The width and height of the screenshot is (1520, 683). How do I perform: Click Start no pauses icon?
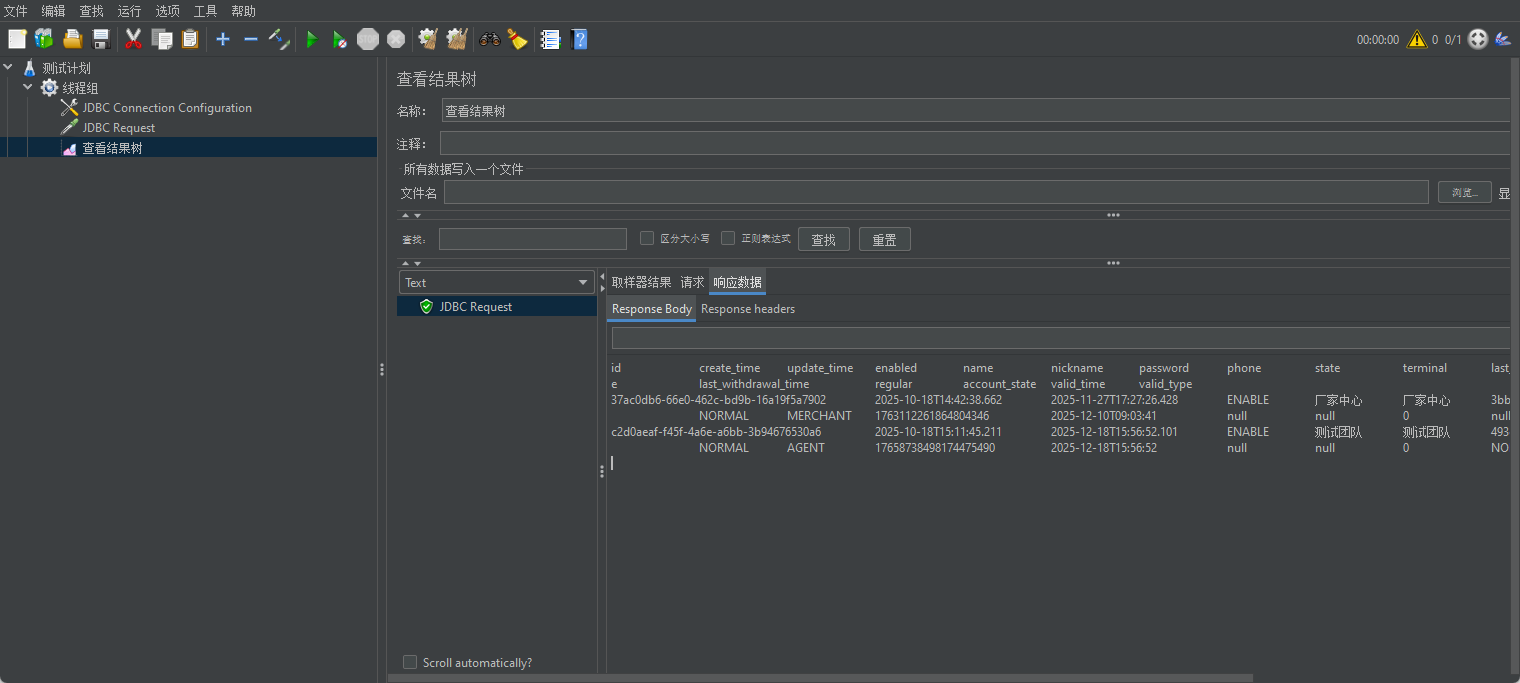[x=340, y=39]
